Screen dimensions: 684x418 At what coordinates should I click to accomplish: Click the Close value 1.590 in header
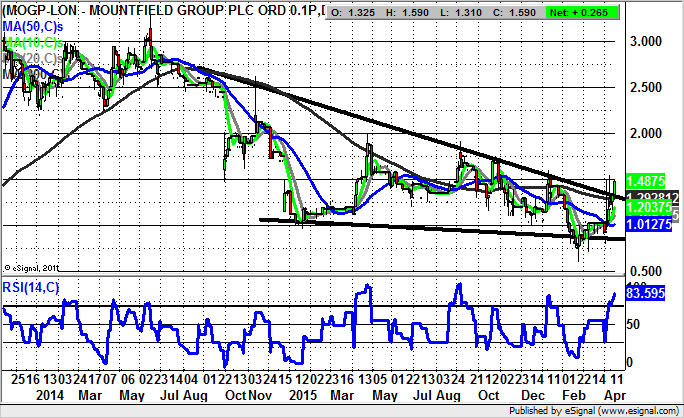click(x=519, y=12)
